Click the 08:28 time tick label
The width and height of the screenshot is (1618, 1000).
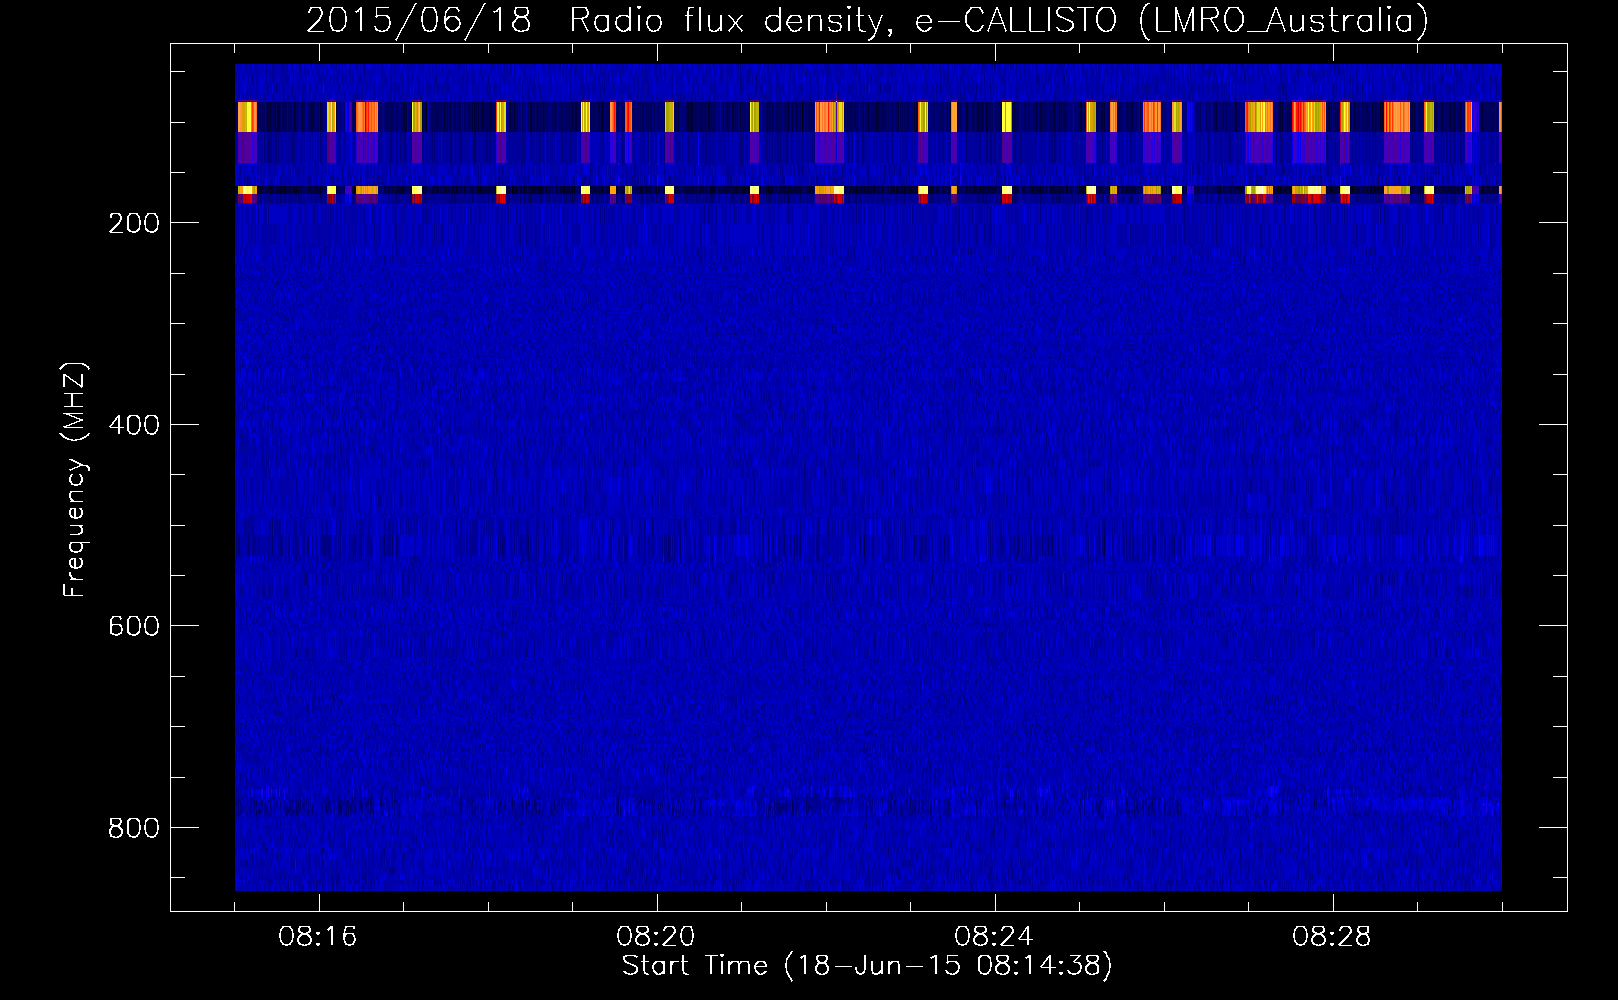tap(1332, 937)
